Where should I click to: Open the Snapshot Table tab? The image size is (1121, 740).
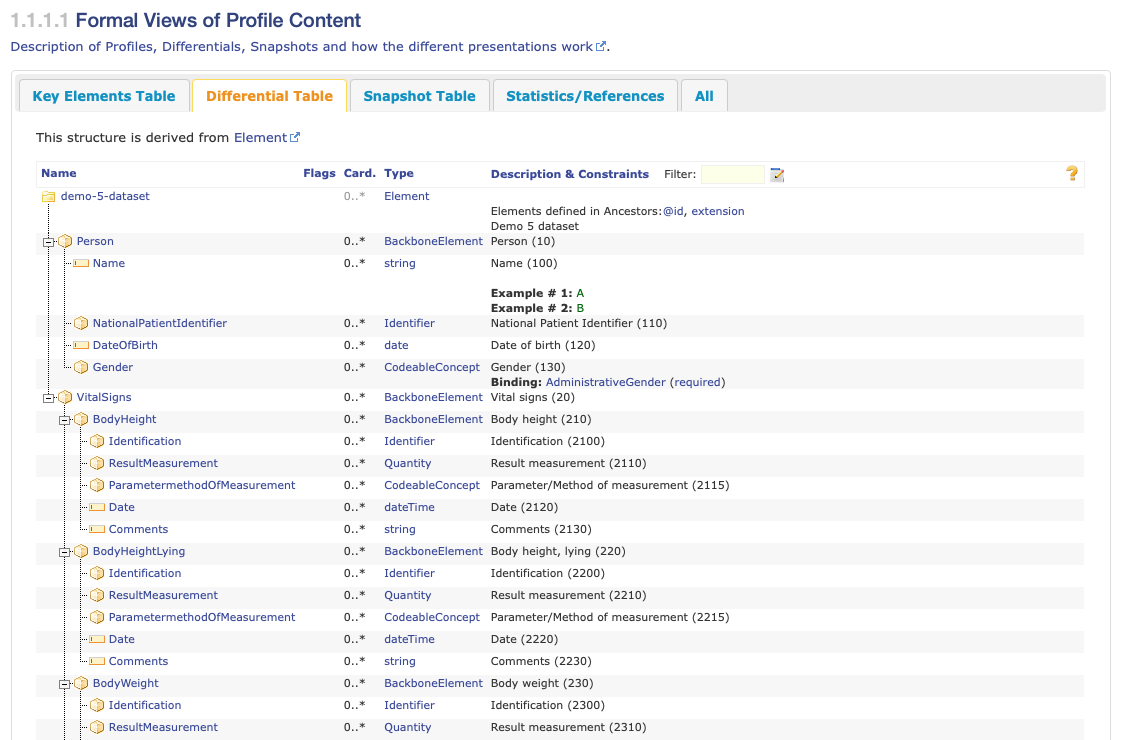(419, 96)
